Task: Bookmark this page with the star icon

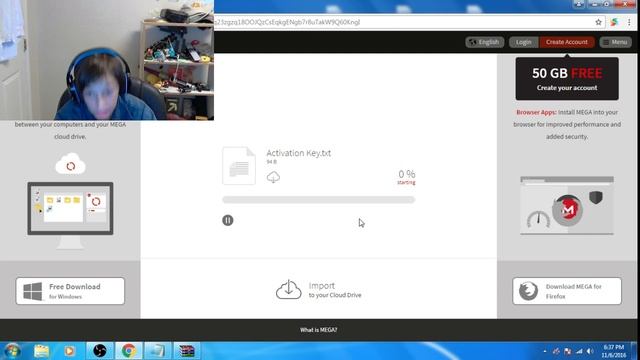Action: (x=598, y=22)
